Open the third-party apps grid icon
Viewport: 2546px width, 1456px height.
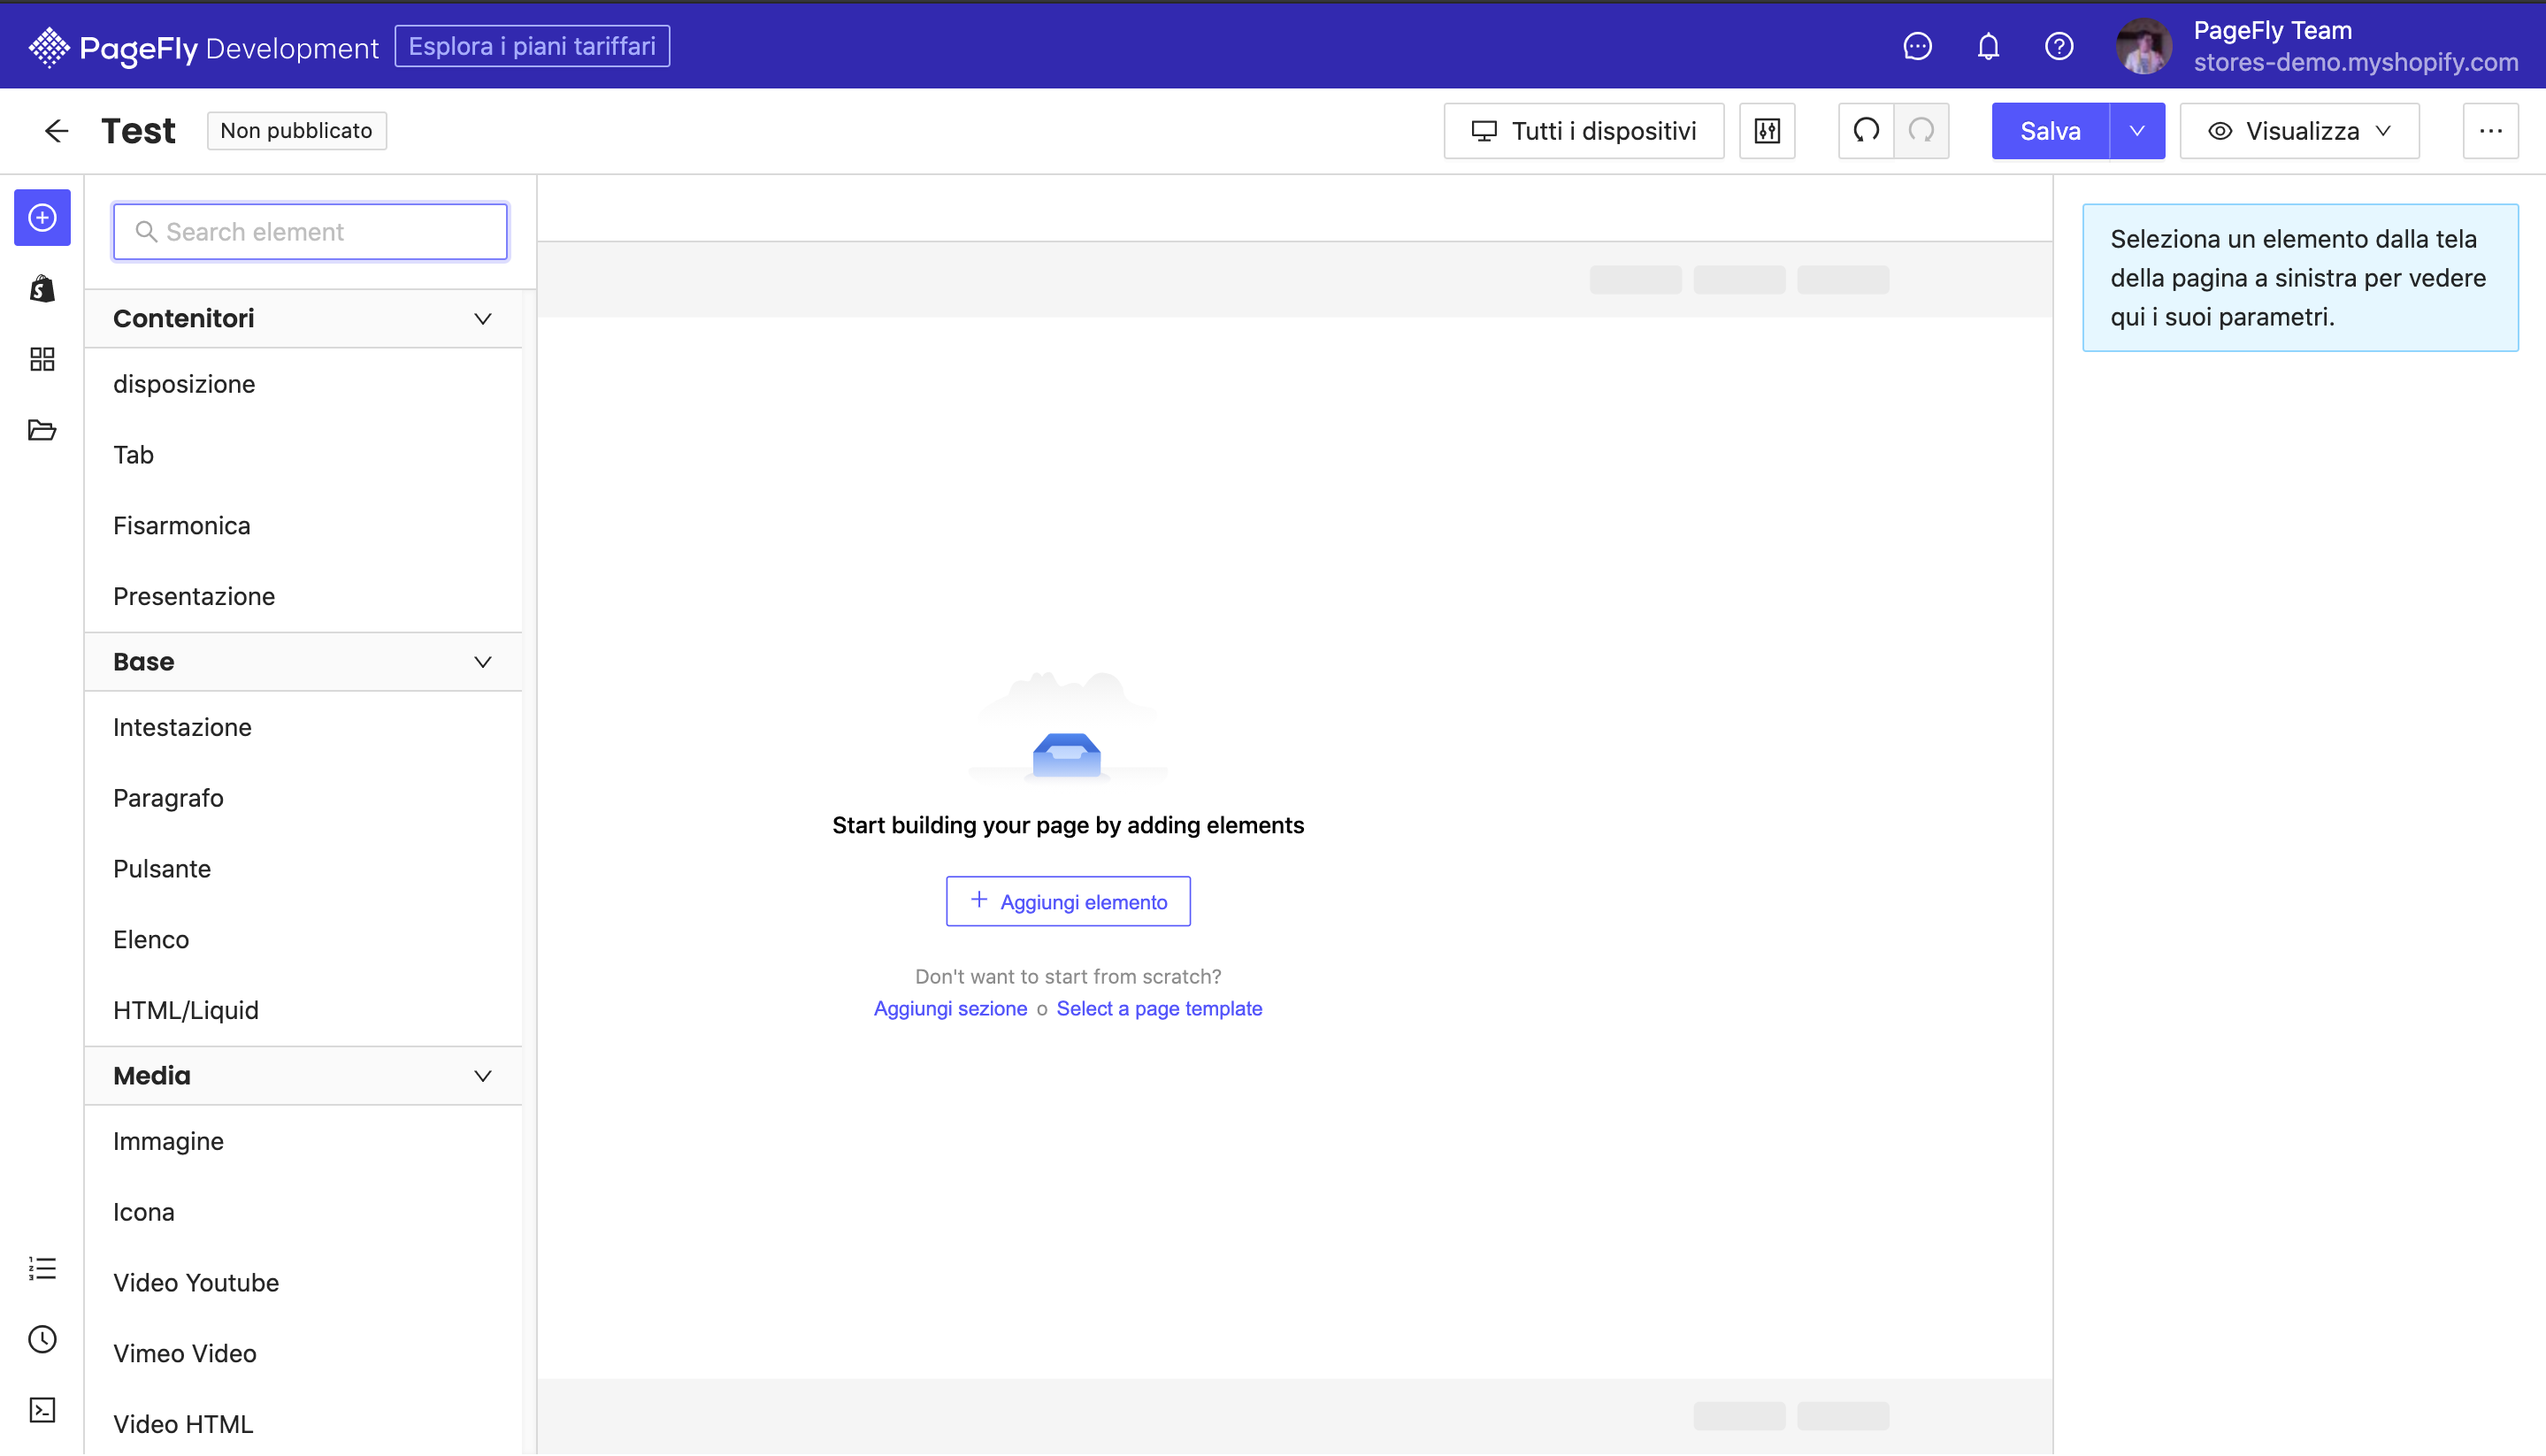click(x=42, y=359)
